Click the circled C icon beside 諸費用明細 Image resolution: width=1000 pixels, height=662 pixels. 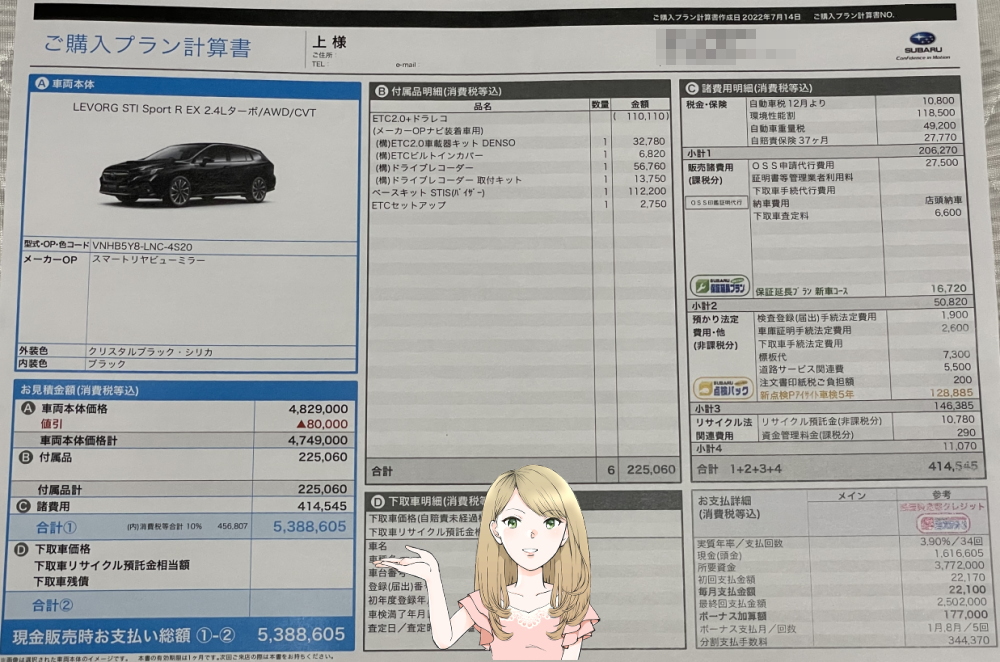pyautogui.click(x=693, y=88)
